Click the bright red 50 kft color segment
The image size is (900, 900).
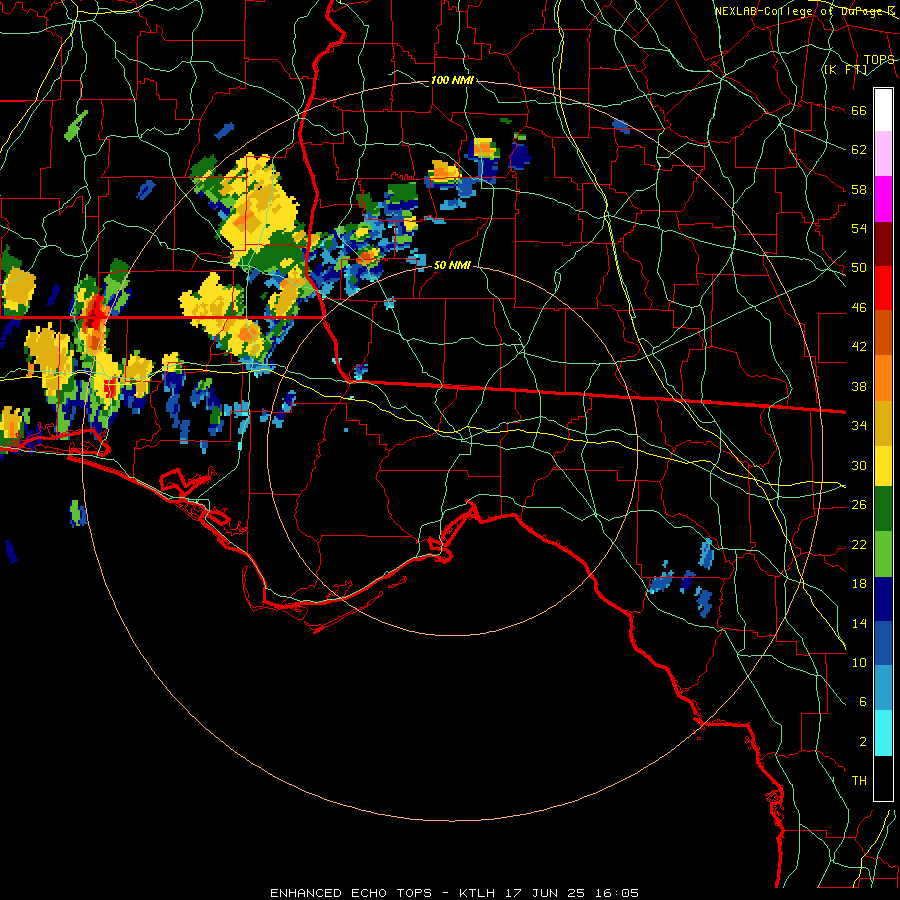click(883, 288)
